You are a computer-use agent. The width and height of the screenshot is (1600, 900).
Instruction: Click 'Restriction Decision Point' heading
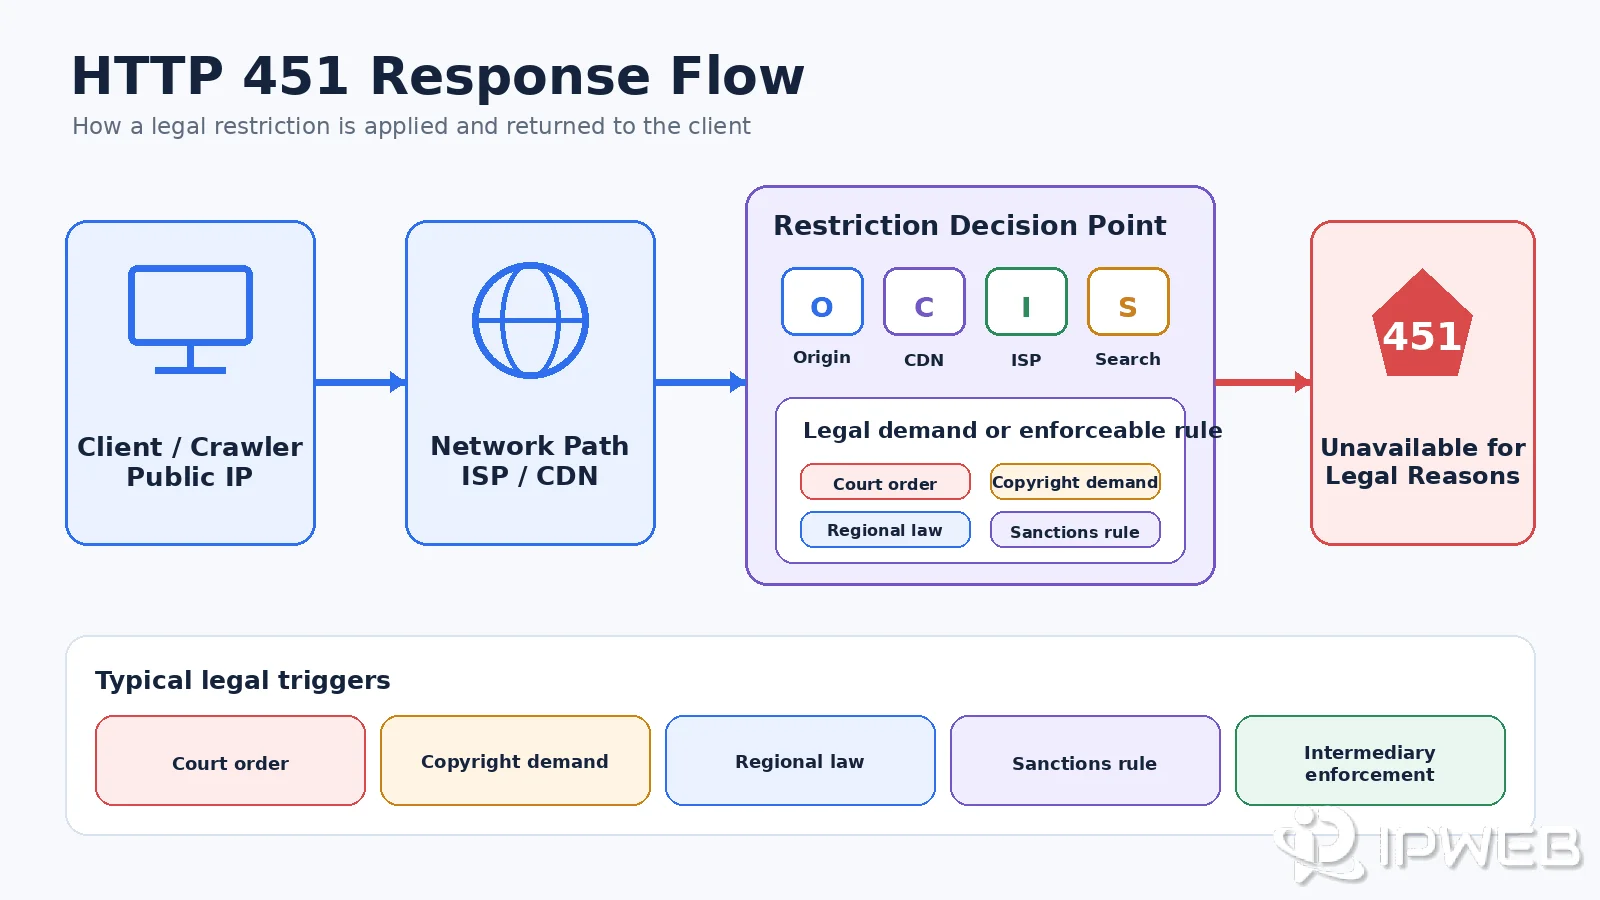[x=970, y=226]
